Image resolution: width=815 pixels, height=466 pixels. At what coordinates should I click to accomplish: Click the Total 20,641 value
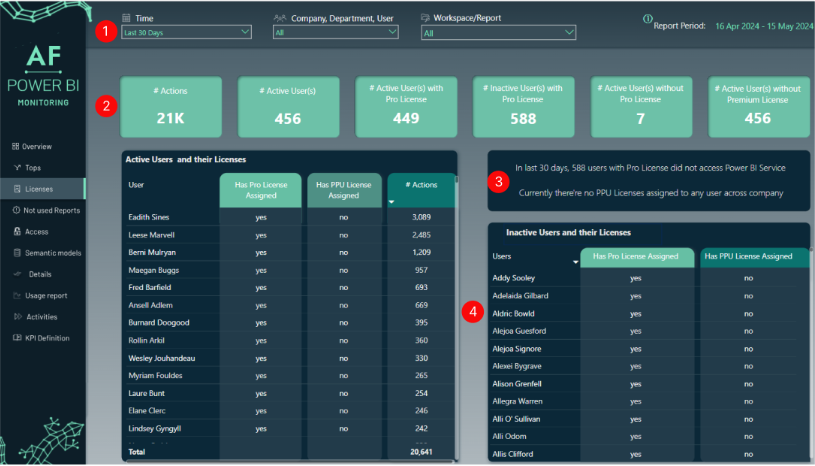421,452
